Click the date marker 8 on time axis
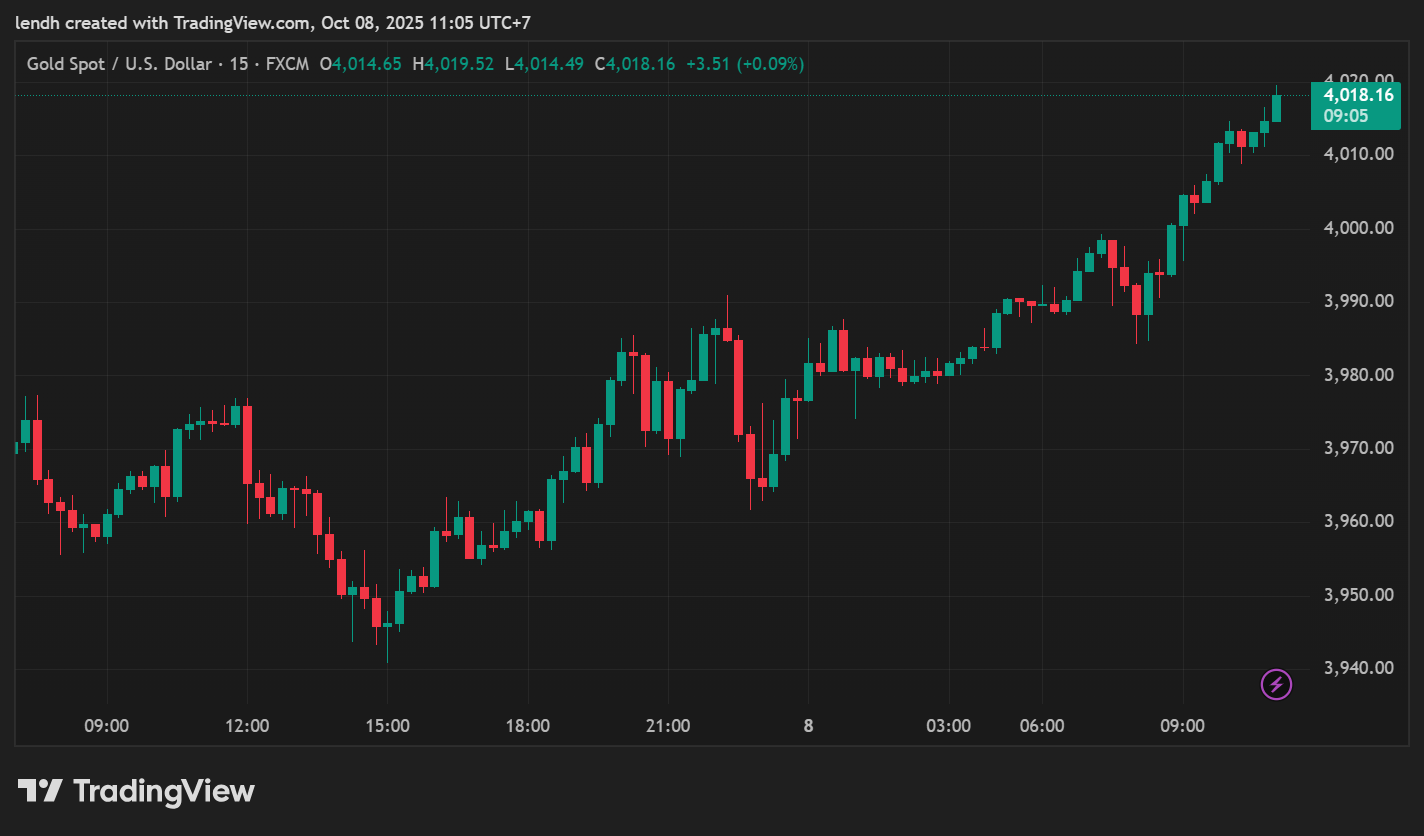Viewport: 1424px width, 836px height. (x=808, y=726)
